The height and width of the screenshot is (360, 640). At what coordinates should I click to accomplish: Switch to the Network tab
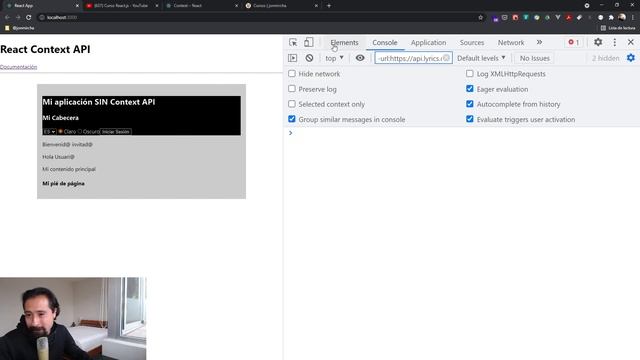point(511,42)
